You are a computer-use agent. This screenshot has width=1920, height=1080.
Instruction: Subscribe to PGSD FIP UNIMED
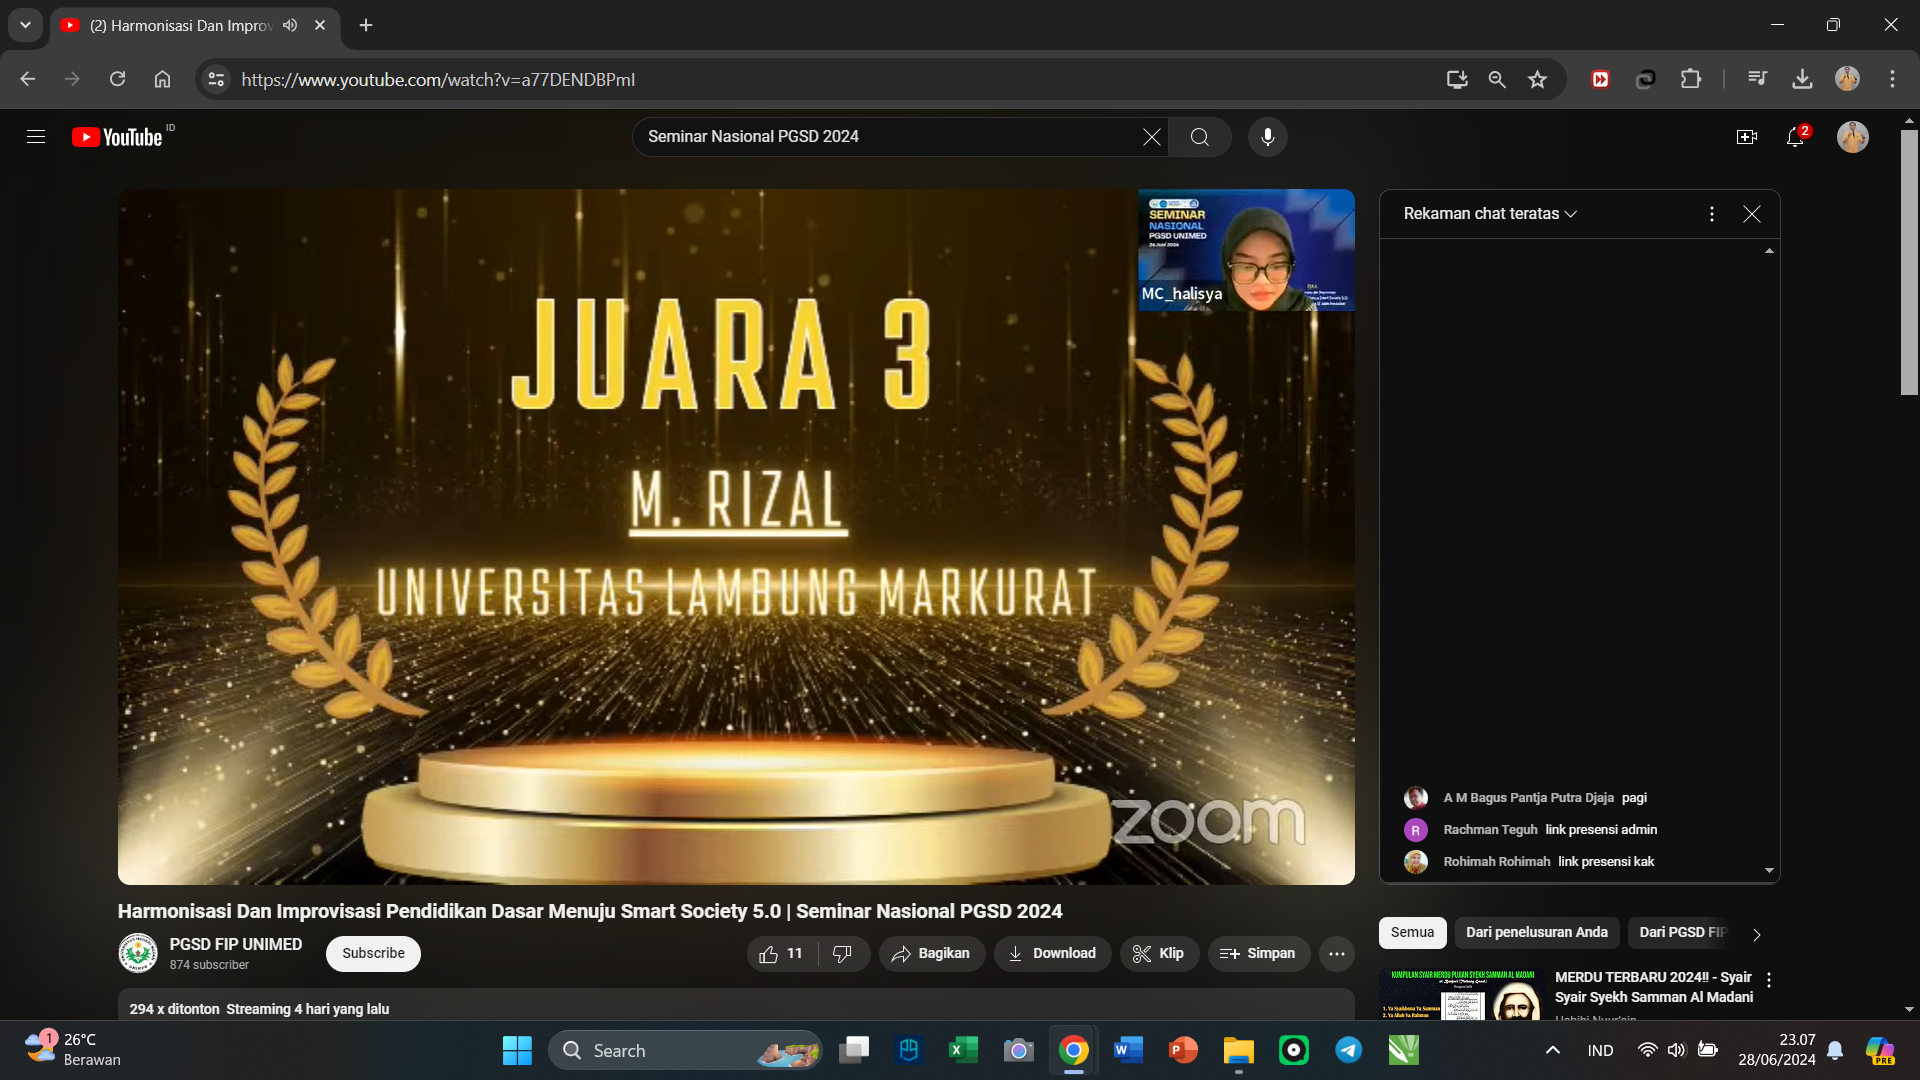[373, 954]
